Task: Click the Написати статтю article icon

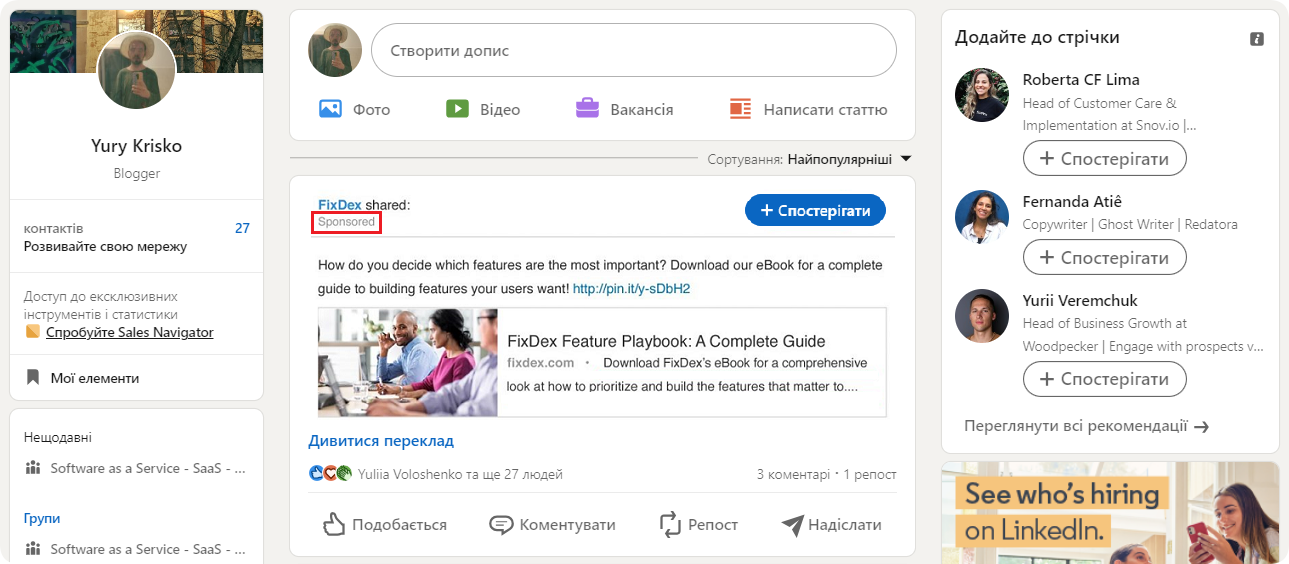Action: pos(740,108)
